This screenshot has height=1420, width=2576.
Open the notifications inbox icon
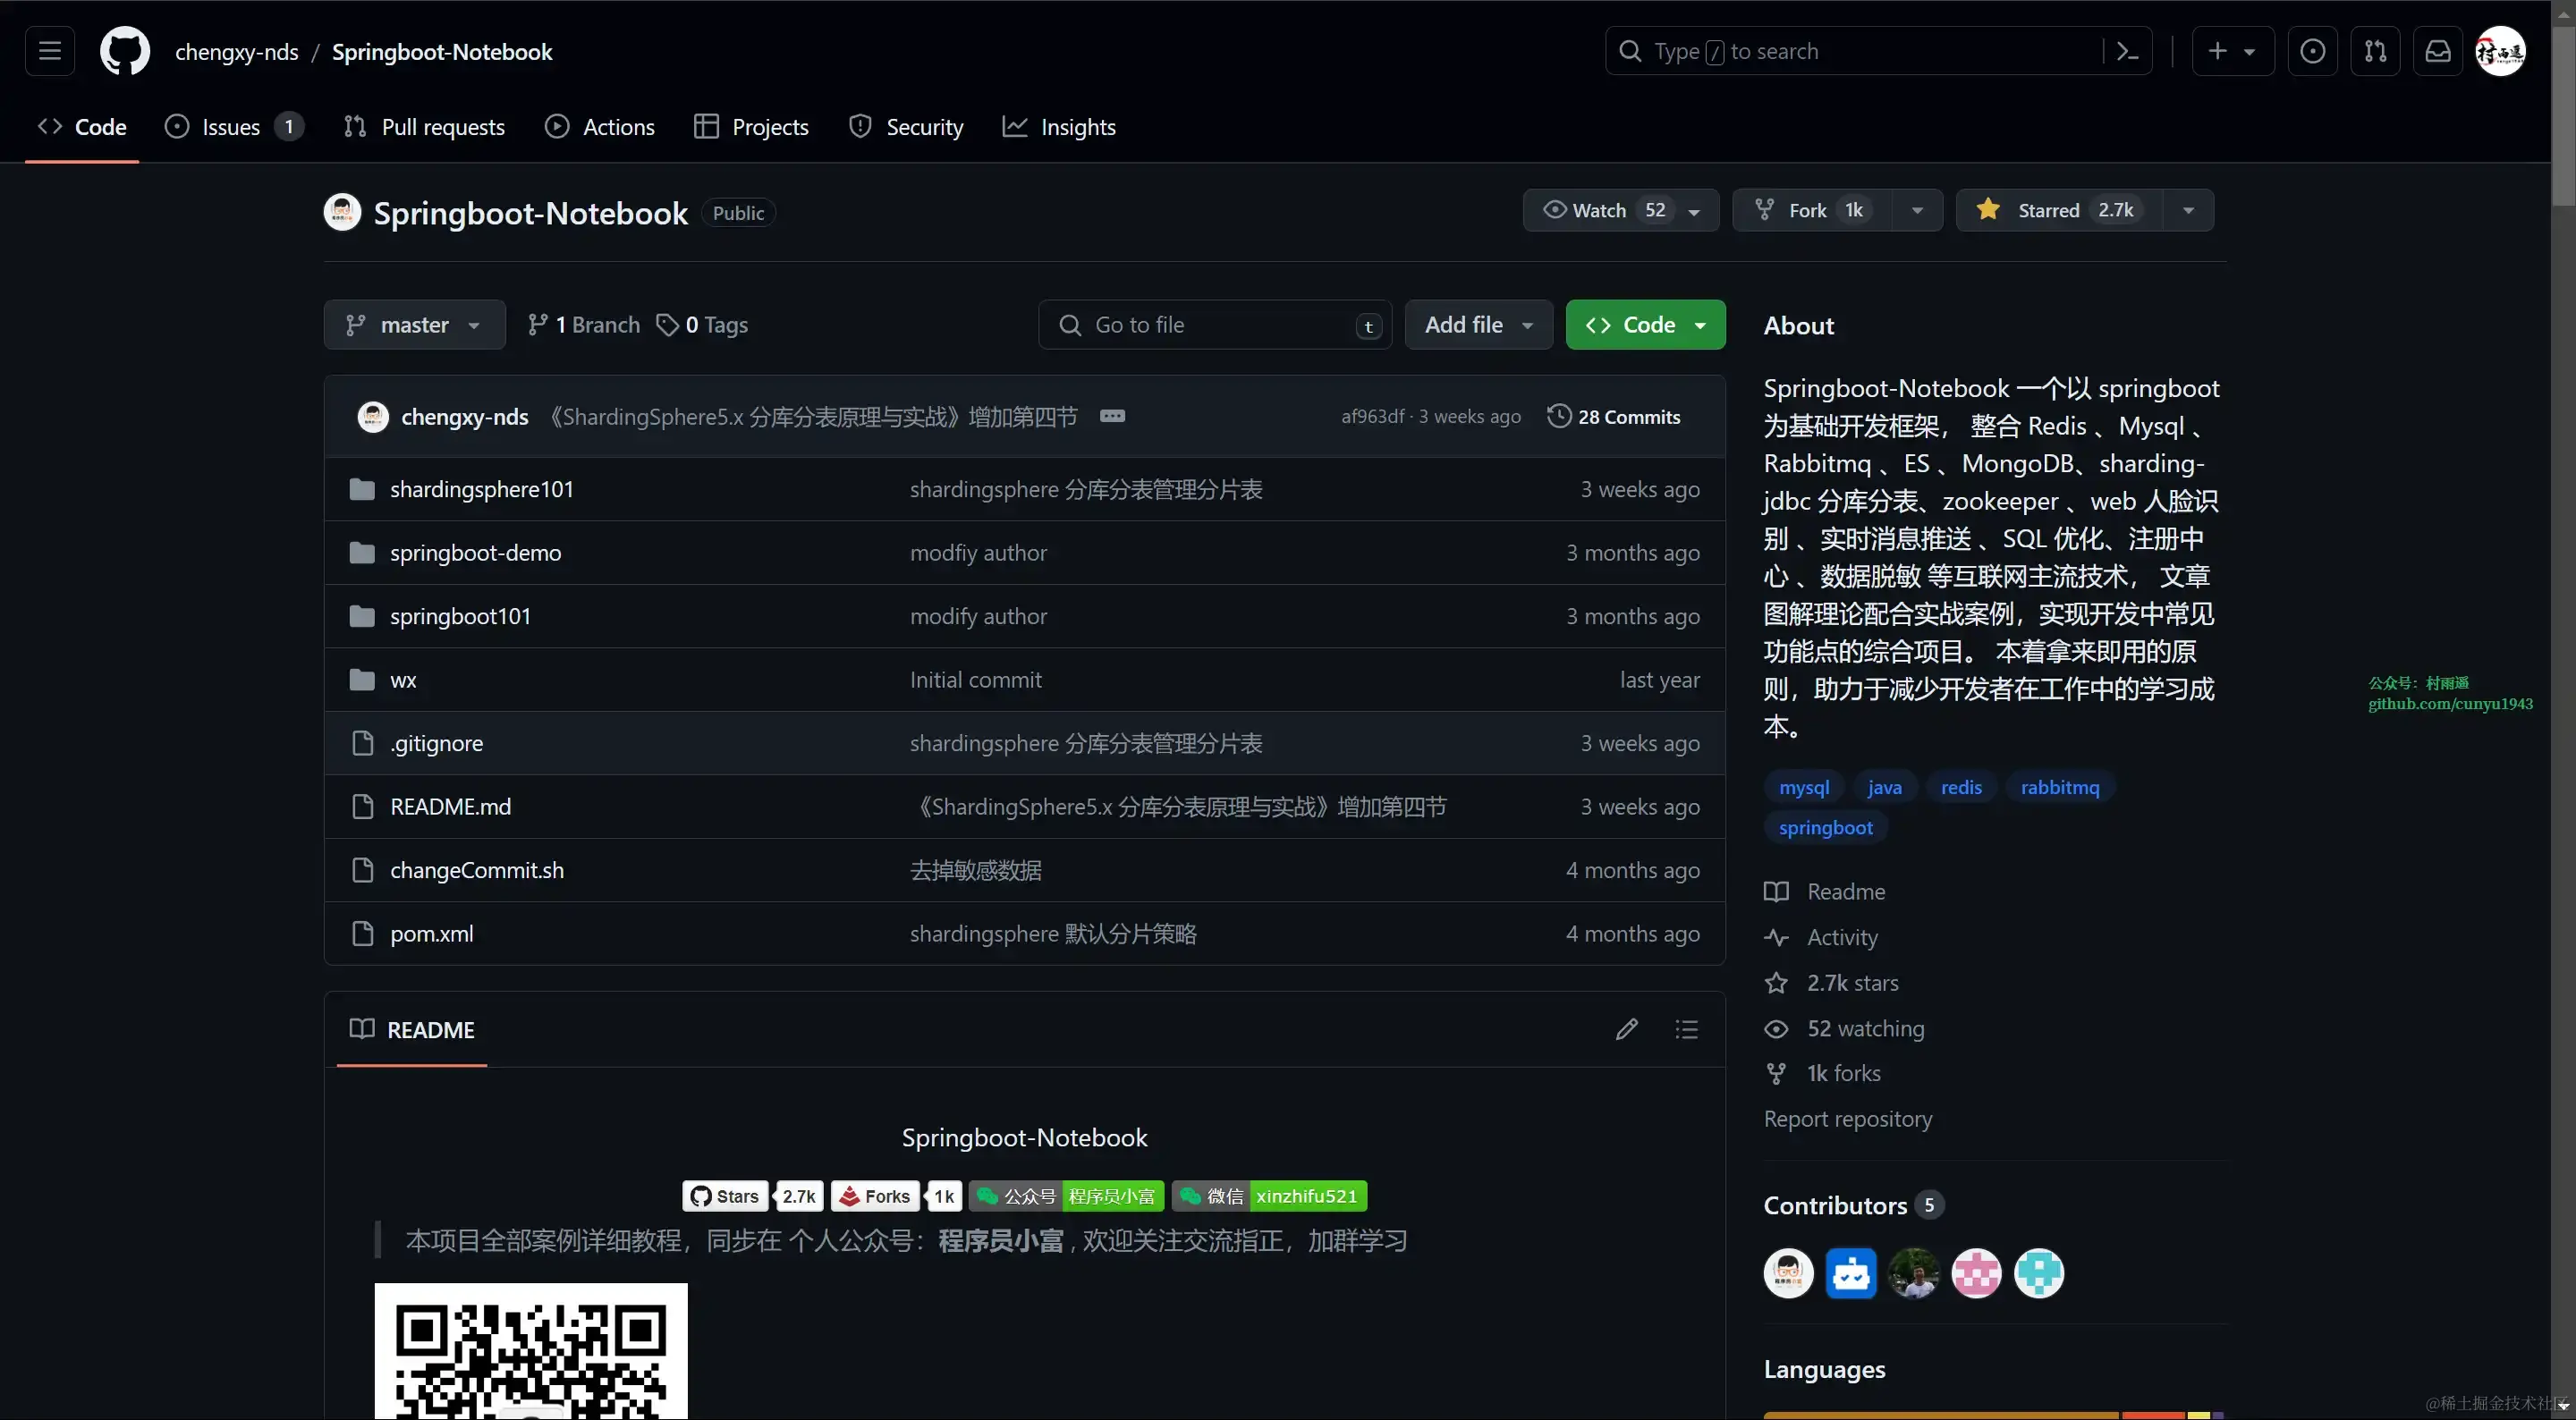[x=2437, y=51]
